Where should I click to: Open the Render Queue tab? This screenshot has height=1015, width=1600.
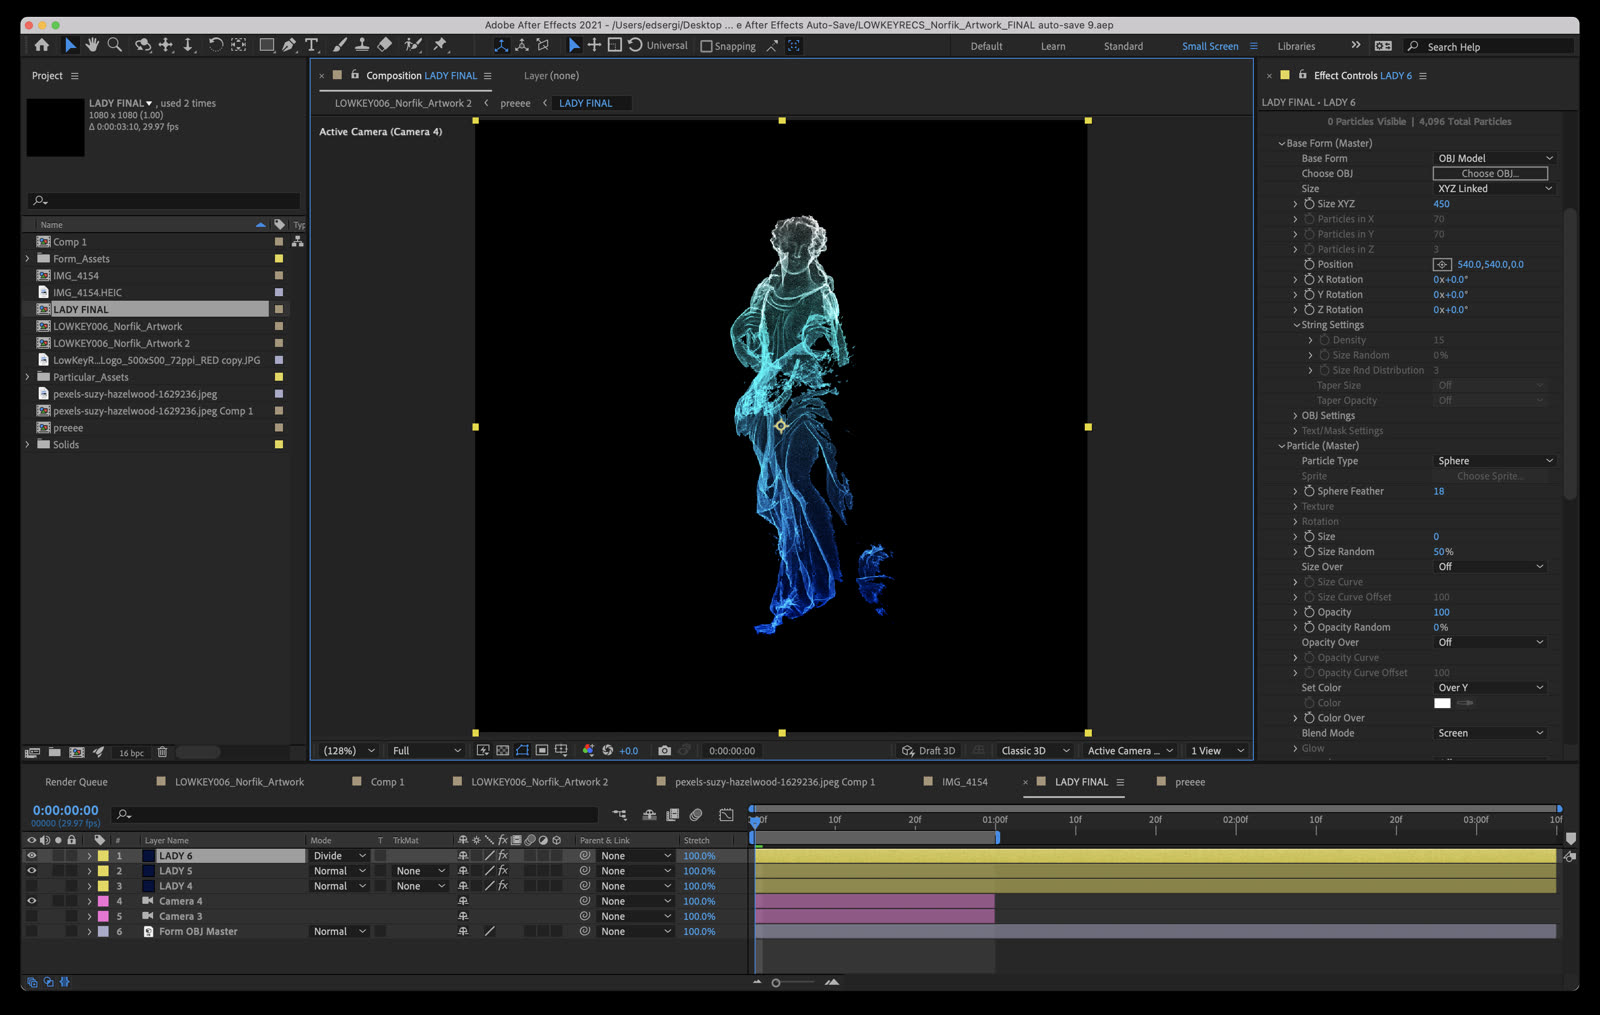pyautogui.click(x=76, y=782)
